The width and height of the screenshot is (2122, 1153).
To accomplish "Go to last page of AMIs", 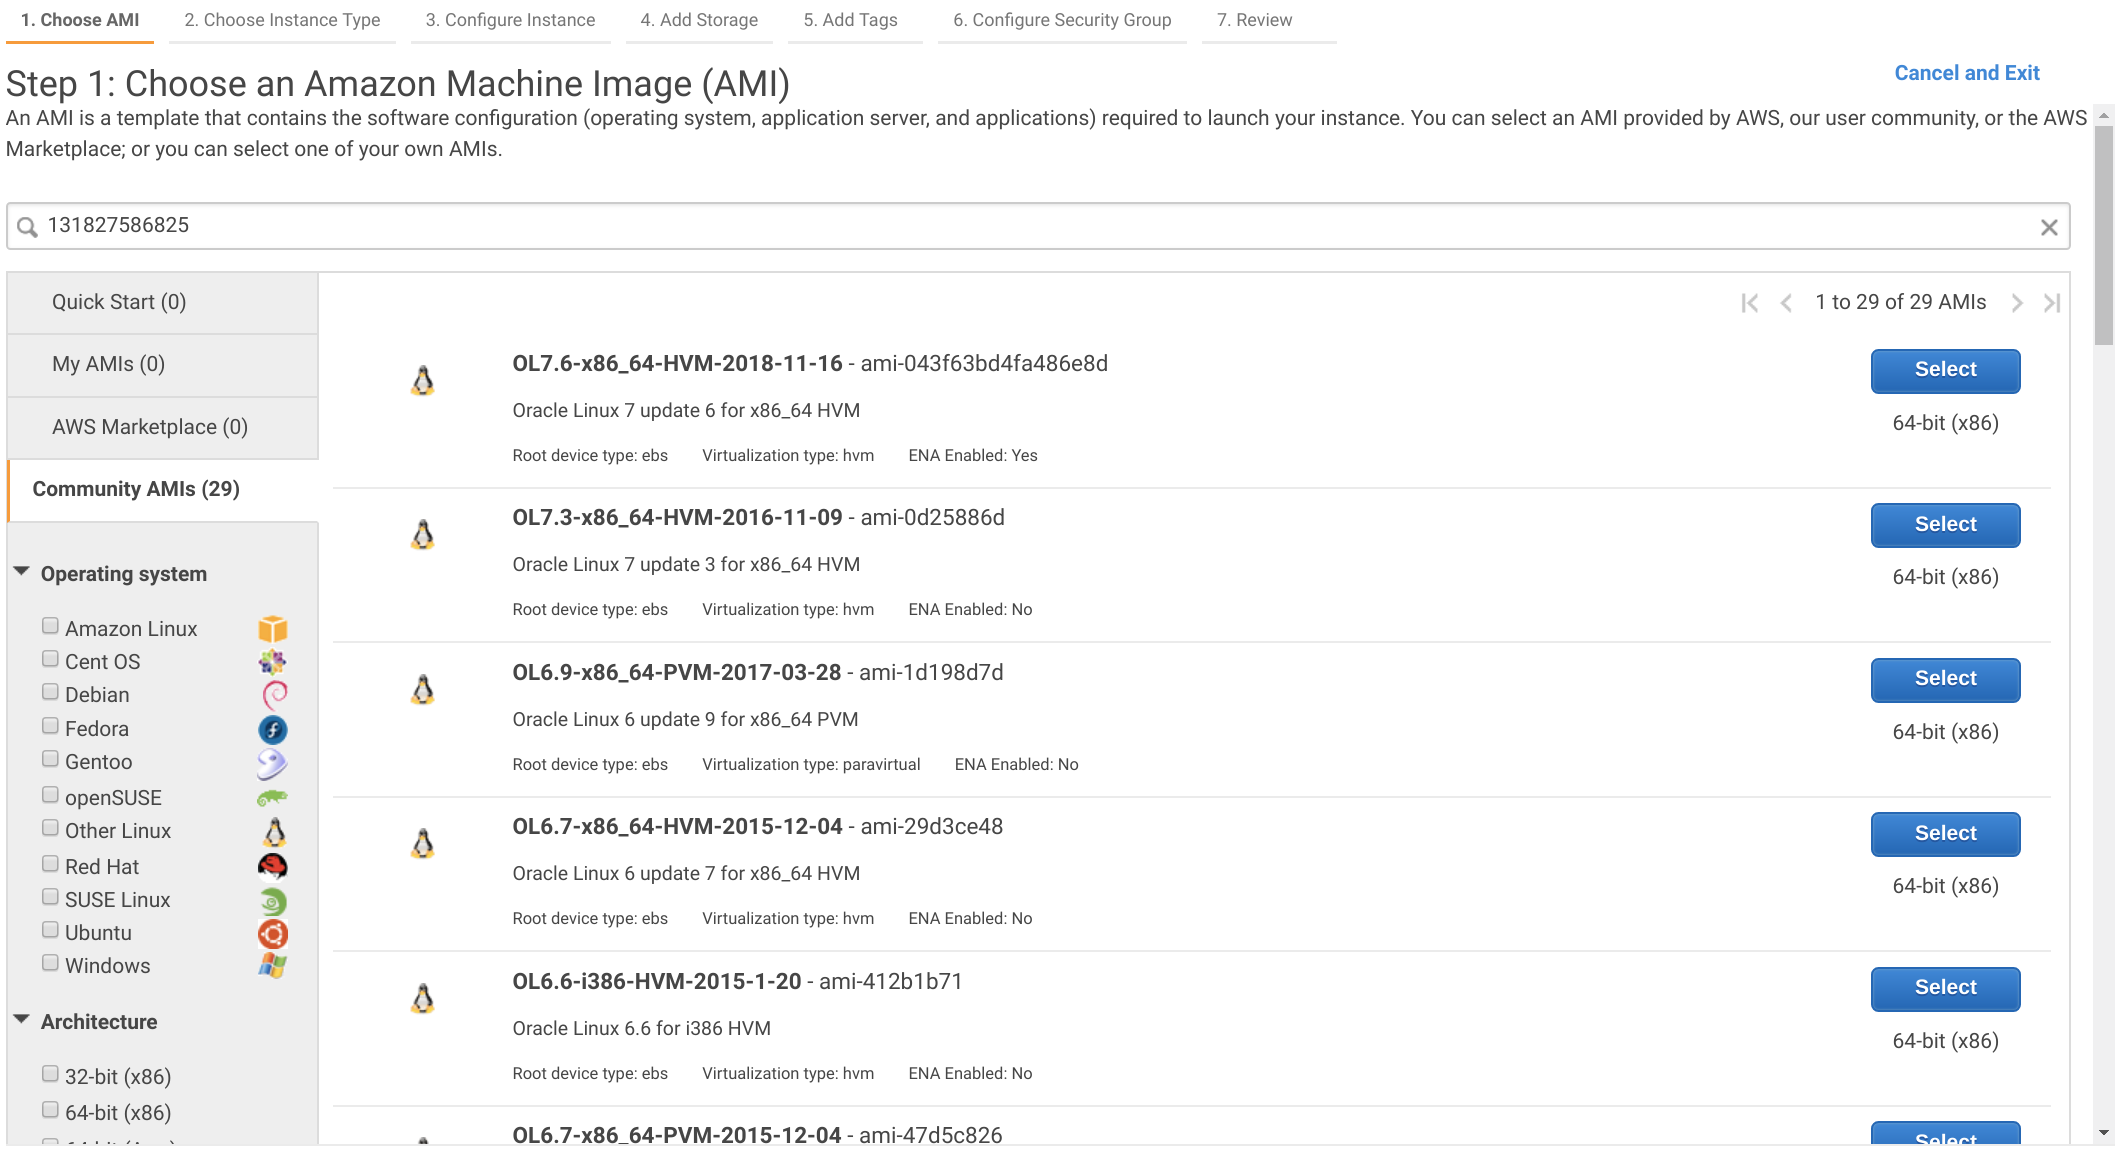I will click(x=2052, y=303).
